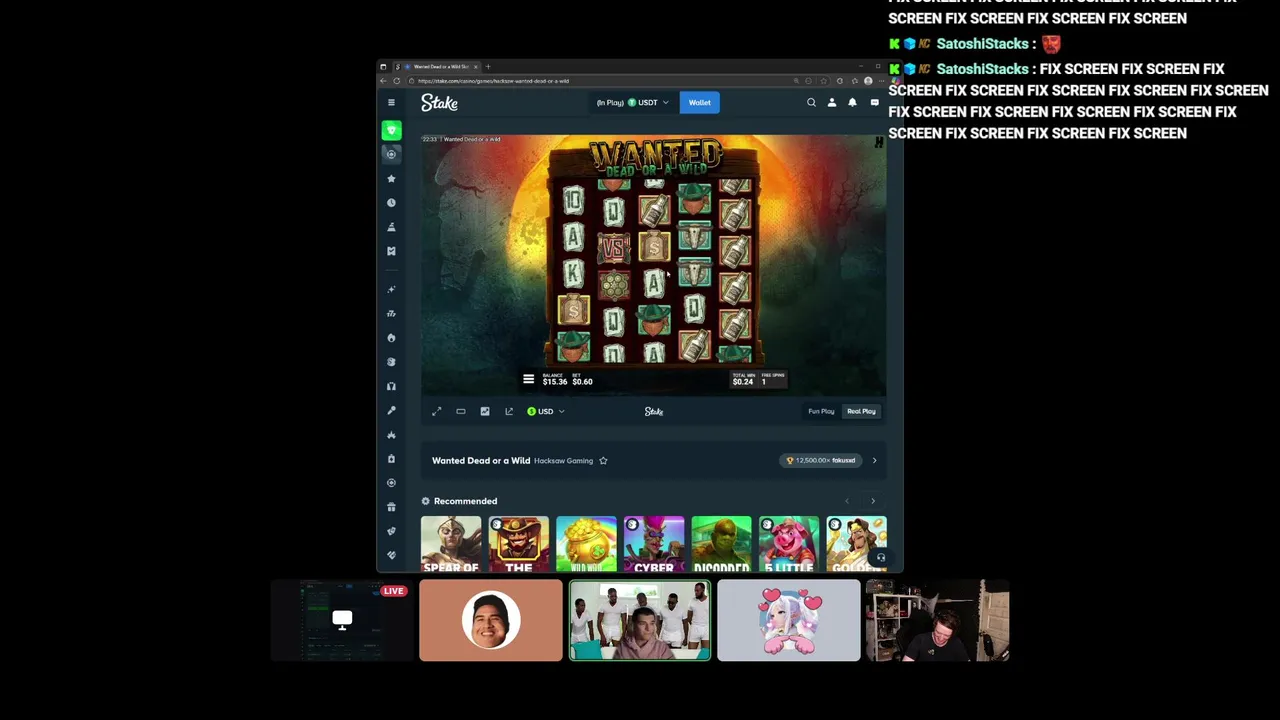The height and width of the screenshot is (720, 1280).
Task: Select the group-in-white webcam tile
Action: (640, 621)
